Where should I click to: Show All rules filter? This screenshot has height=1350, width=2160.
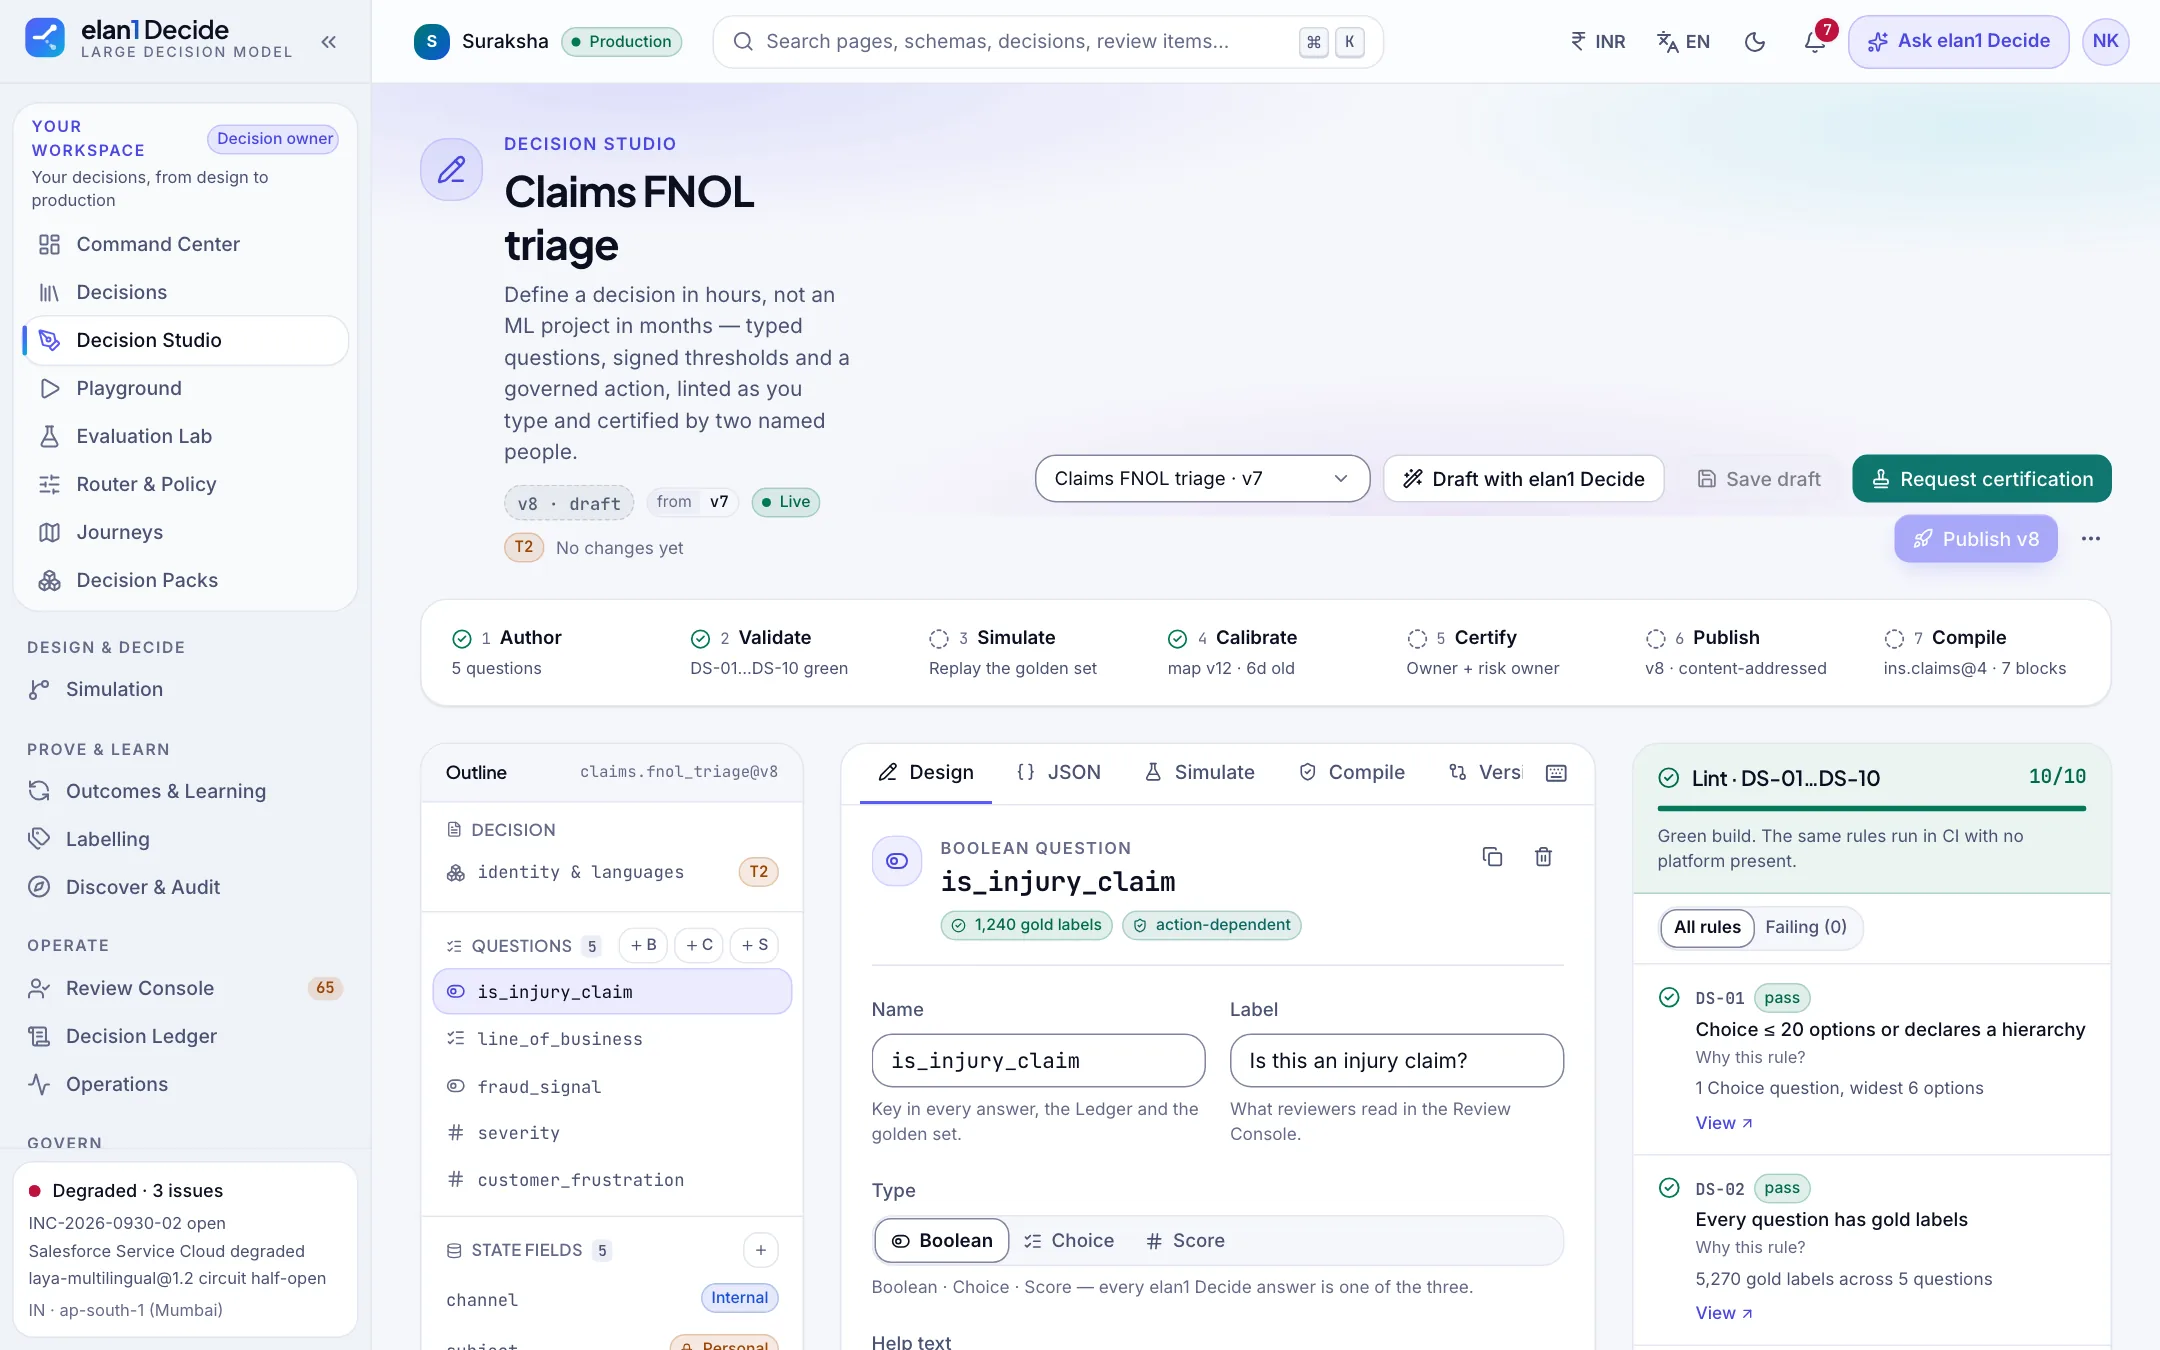1707,927
